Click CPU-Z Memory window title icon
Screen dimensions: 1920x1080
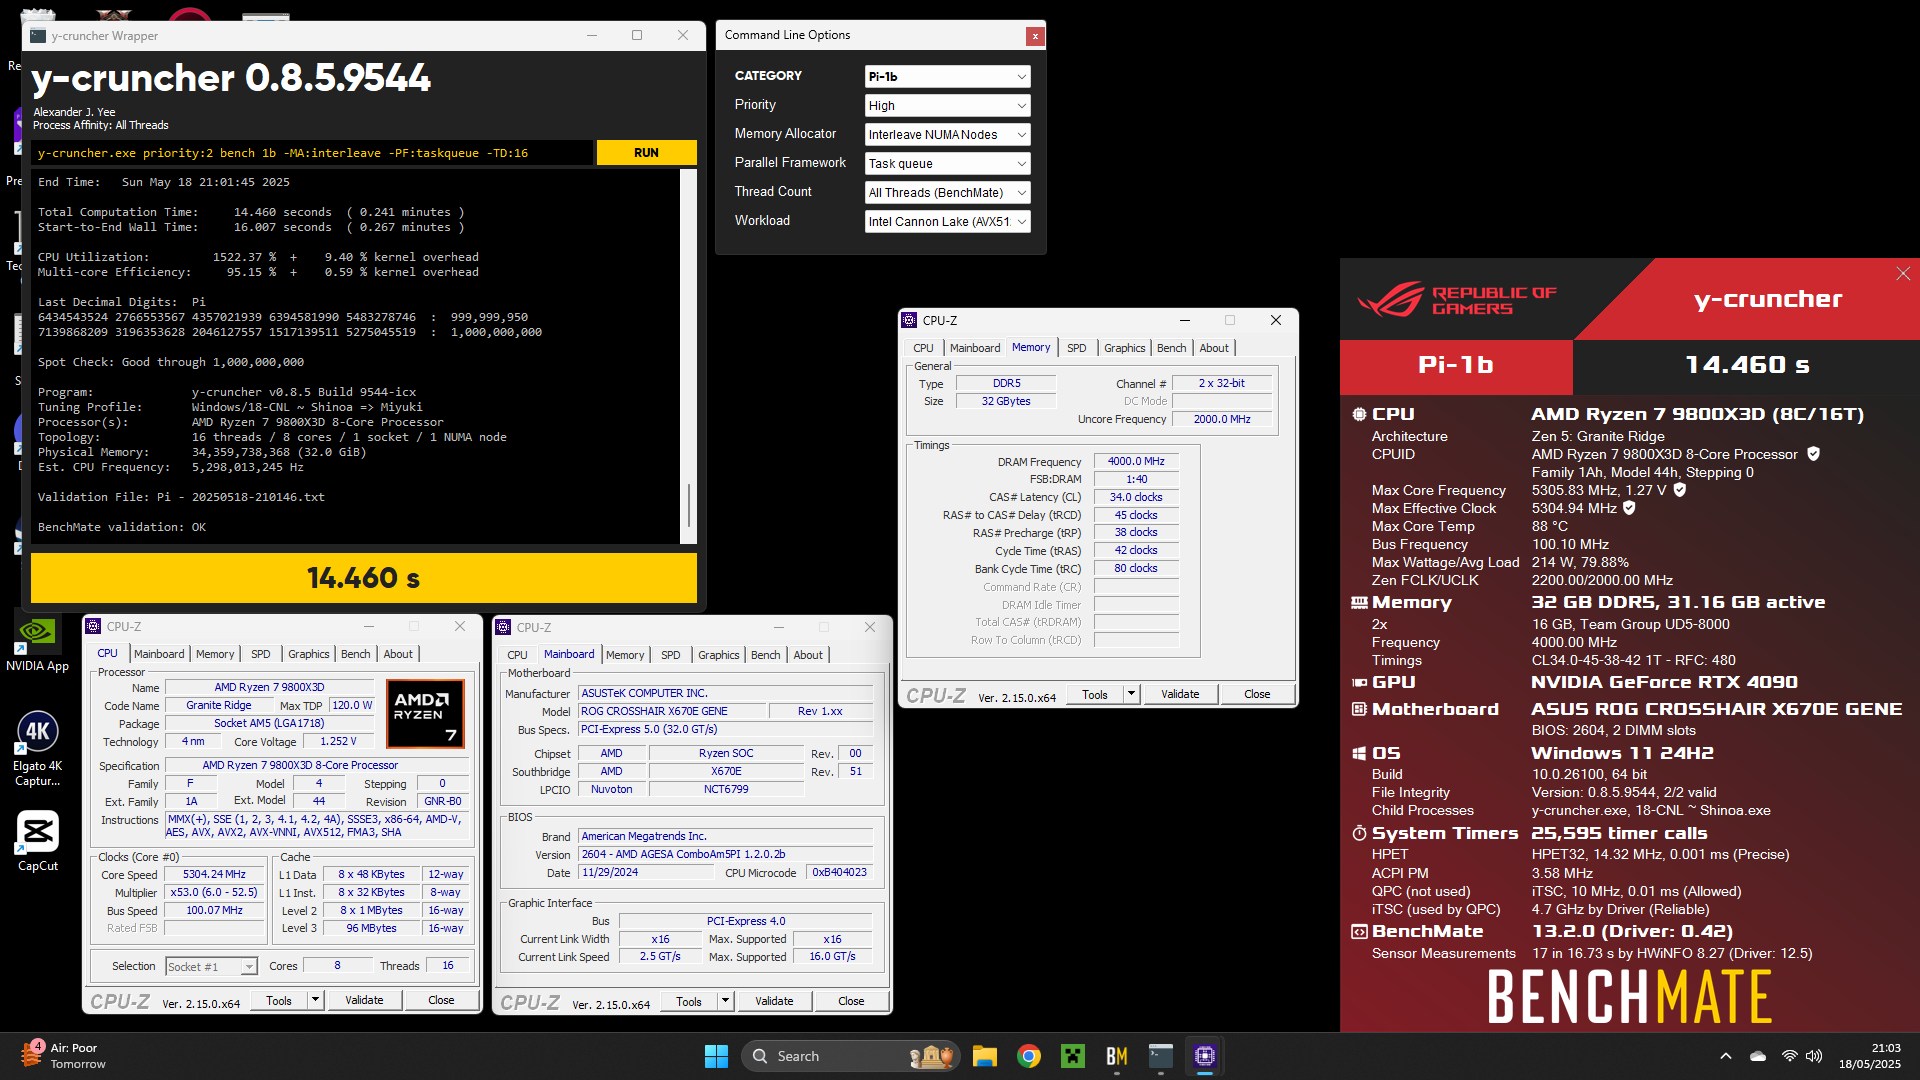point(909,320)
